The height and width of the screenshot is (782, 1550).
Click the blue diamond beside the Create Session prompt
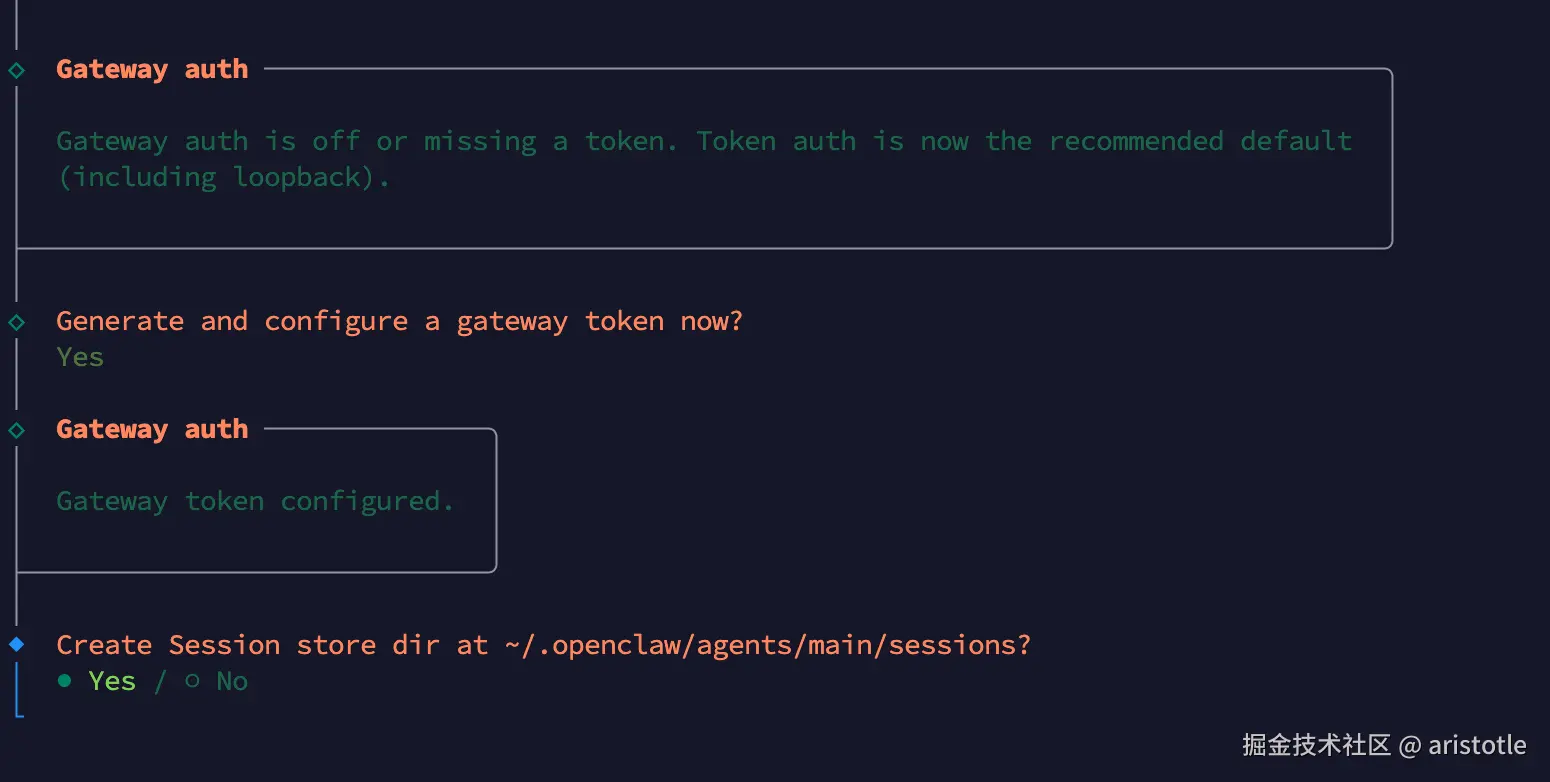[17, 644]
